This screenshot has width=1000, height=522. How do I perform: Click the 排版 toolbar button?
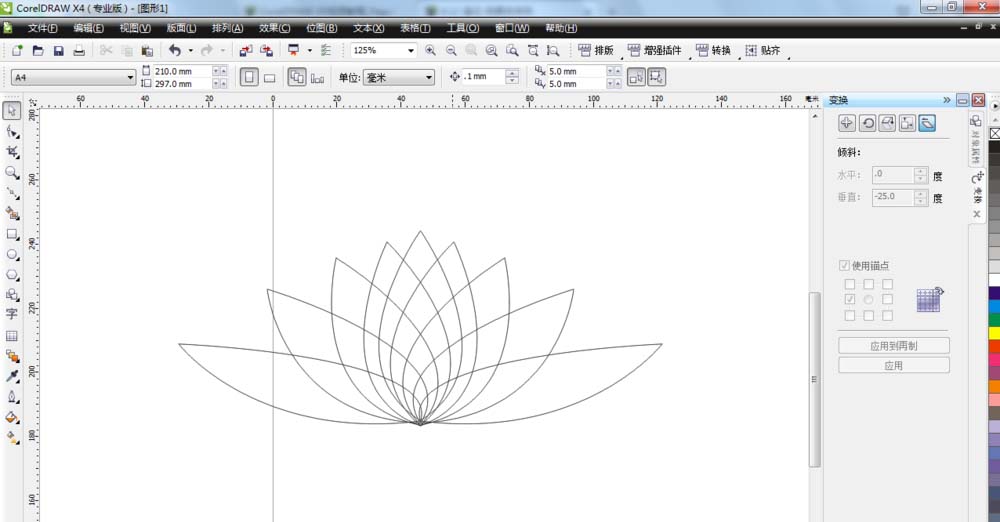pyautogui.click(x=596, y=50)
